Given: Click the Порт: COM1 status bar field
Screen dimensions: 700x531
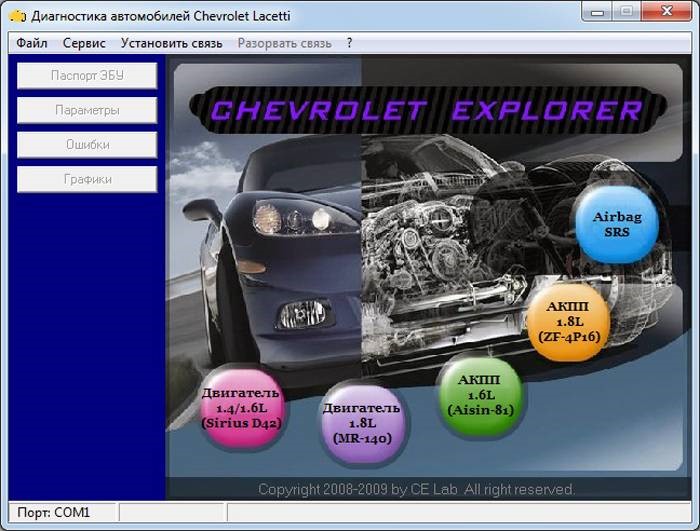Looking at the screenshot, I should tap(62, 512).
